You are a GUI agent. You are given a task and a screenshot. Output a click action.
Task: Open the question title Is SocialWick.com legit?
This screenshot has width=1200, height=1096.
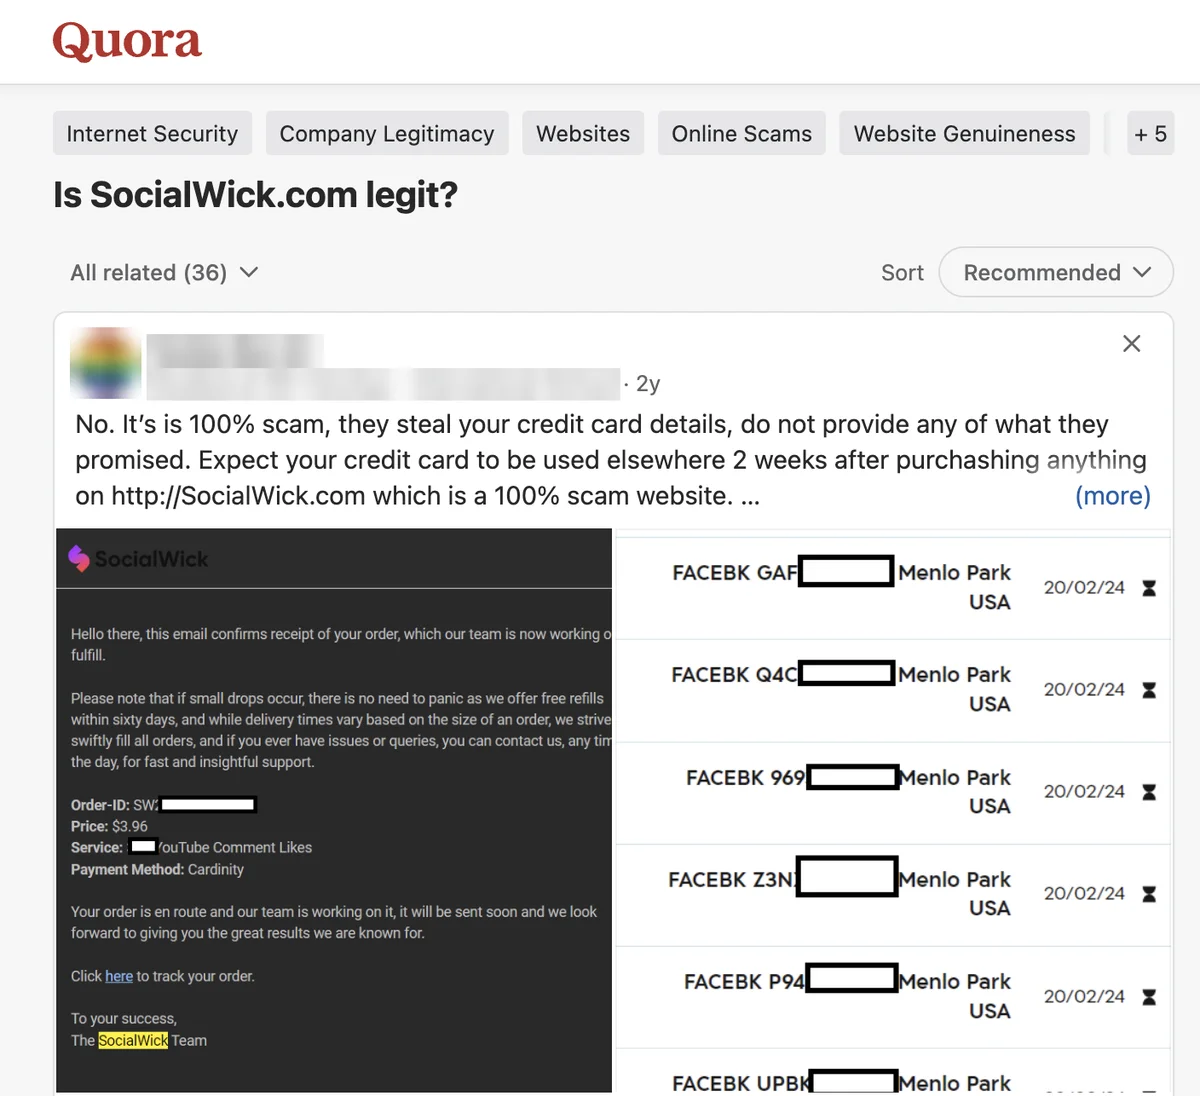tap(256, 195)
